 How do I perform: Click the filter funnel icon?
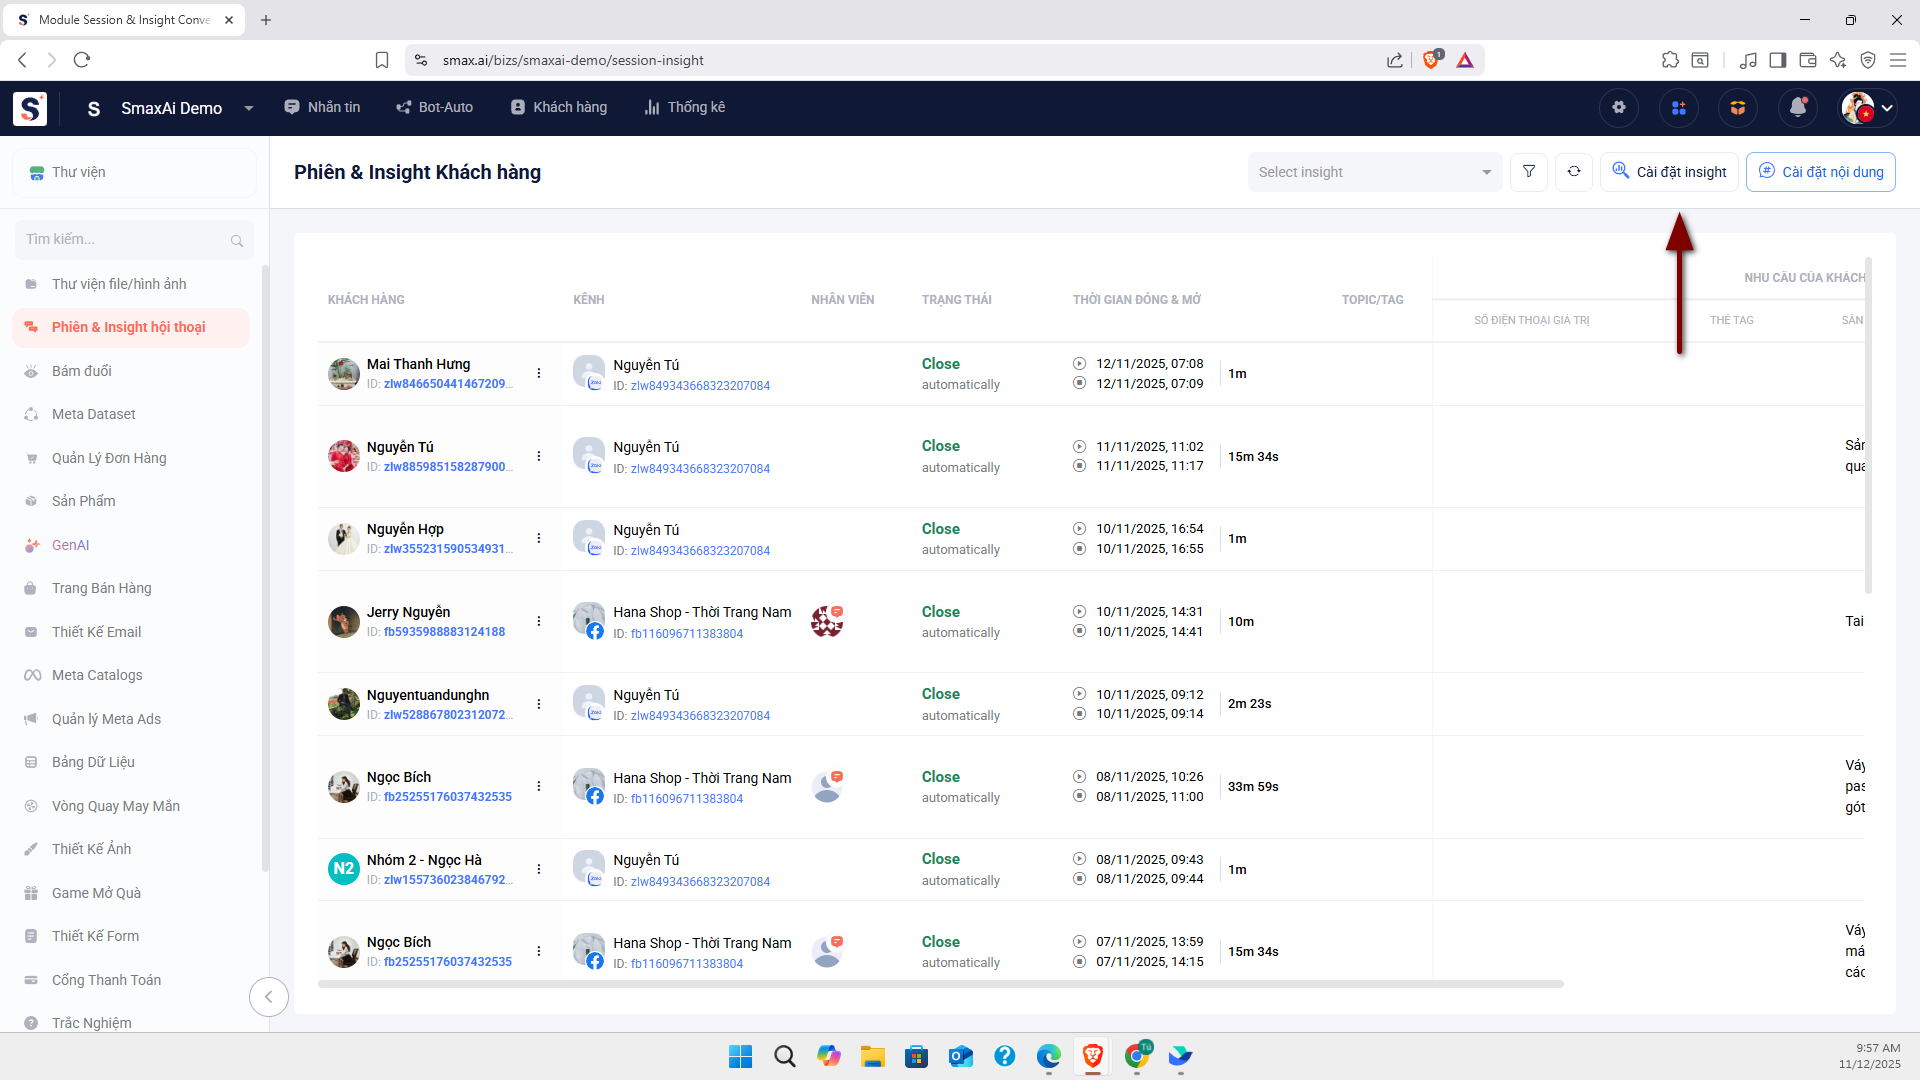[x=1529, y=172]
